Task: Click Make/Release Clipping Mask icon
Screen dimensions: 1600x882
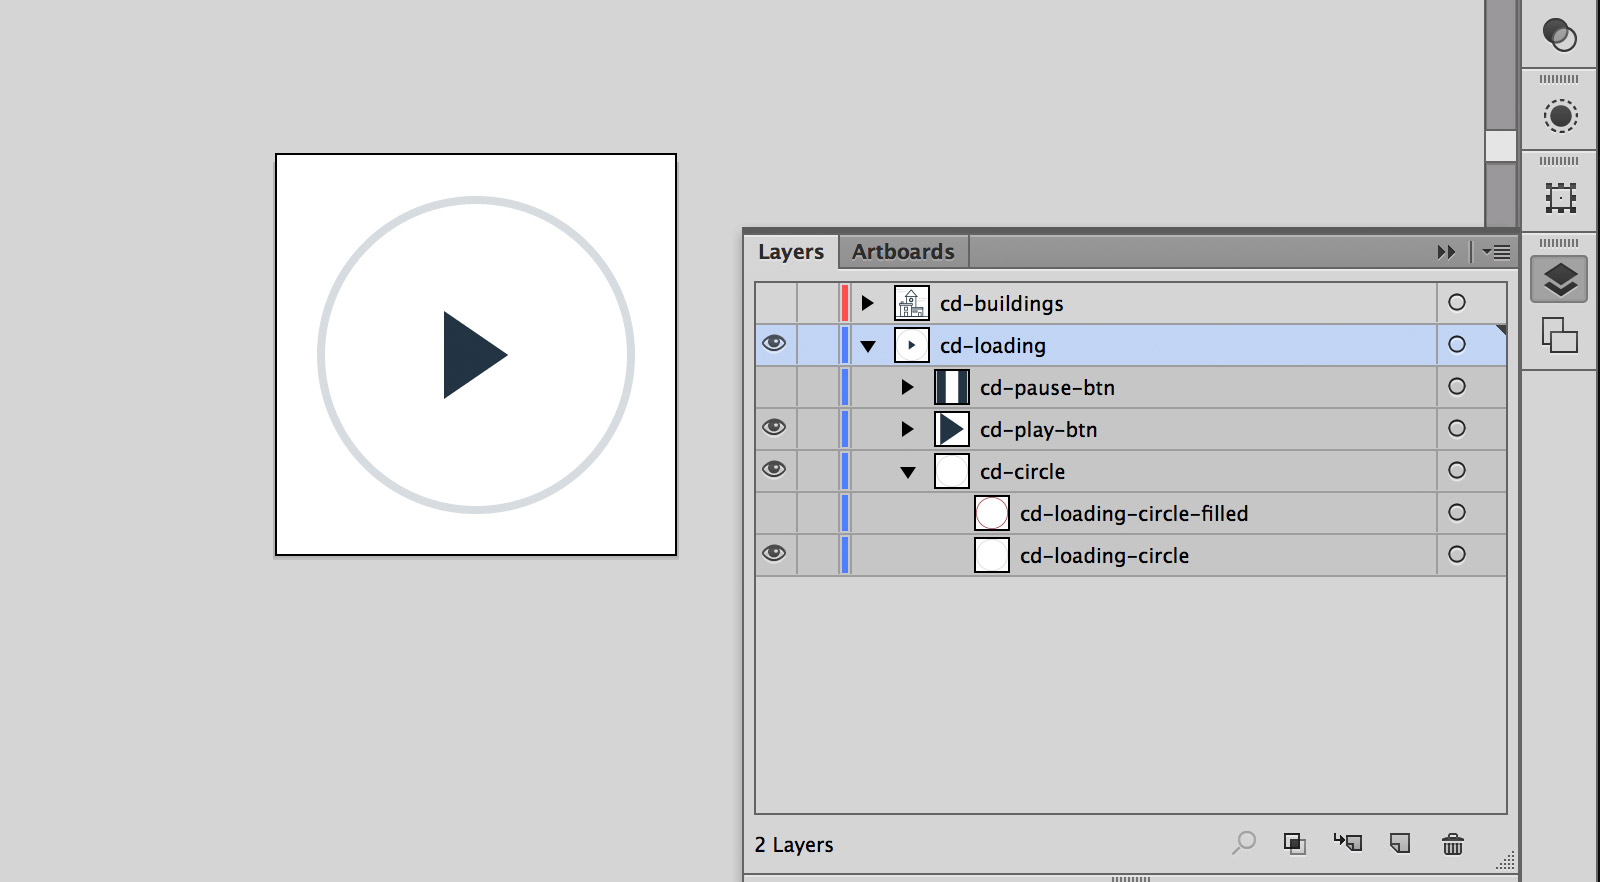Action: click(1295, 844)
